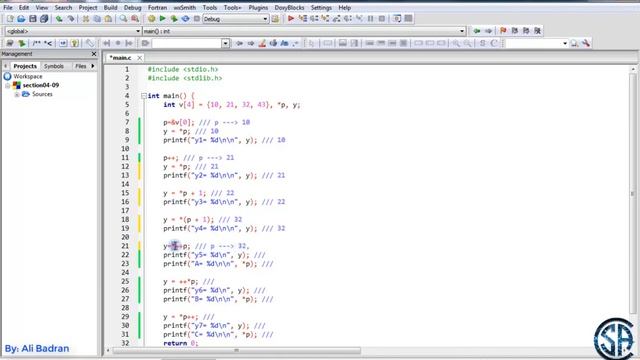Click the horizontal scrollbar thumb
Image resolution: width=640 pixels, height=360 pixels.
click(236, 350)
